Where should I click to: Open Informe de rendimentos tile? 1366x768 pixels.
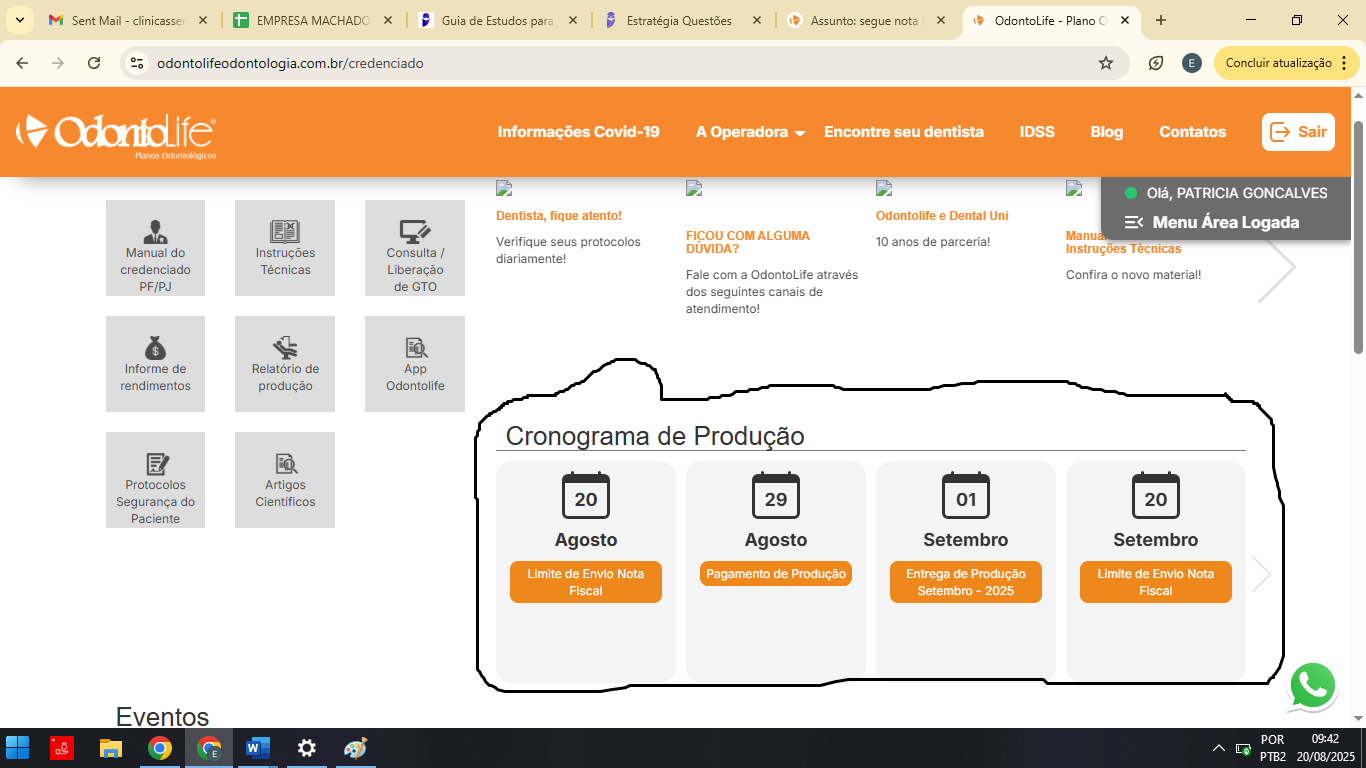(155, 364)
